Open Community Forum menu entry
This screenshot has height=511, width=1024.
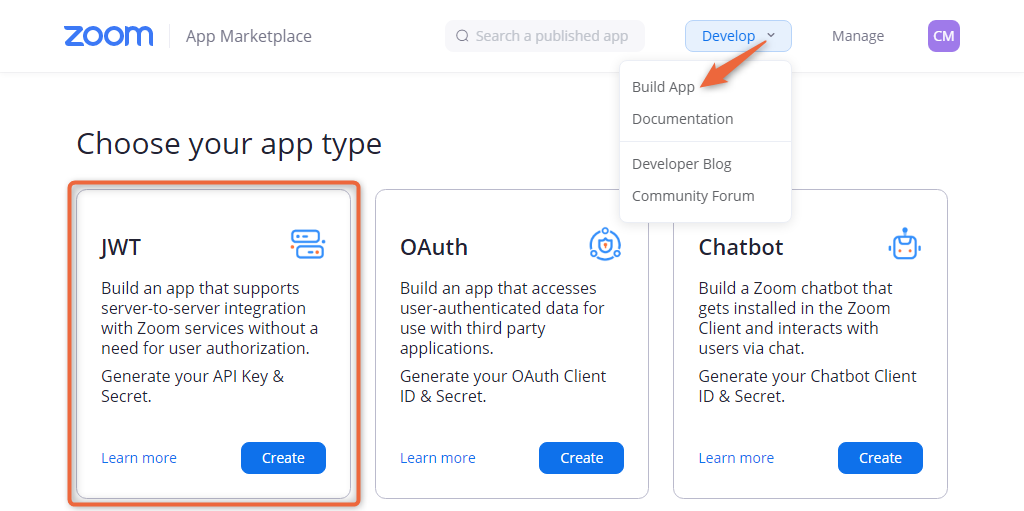pyautogui.click(x=693, y=196)
